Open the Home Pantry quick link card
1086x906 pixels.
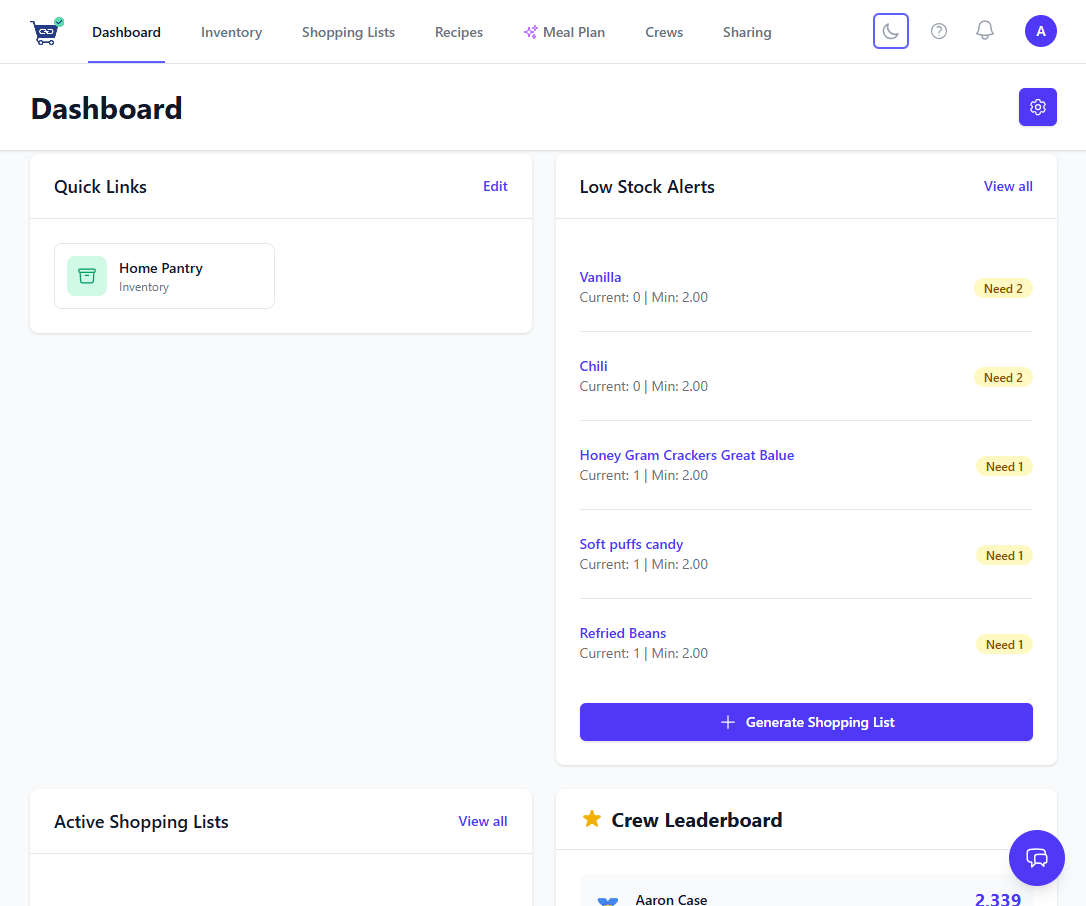[164, 275]
